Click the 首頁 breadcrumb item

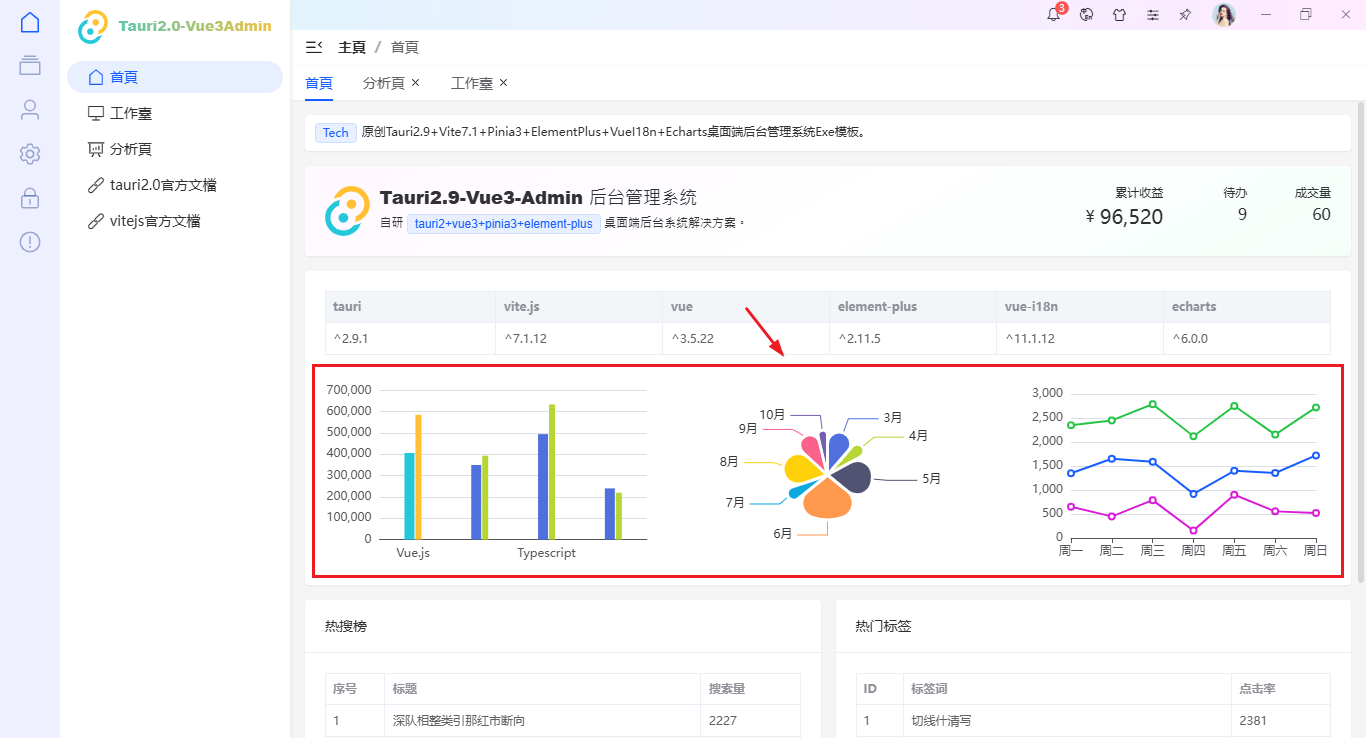click(405, 47)
